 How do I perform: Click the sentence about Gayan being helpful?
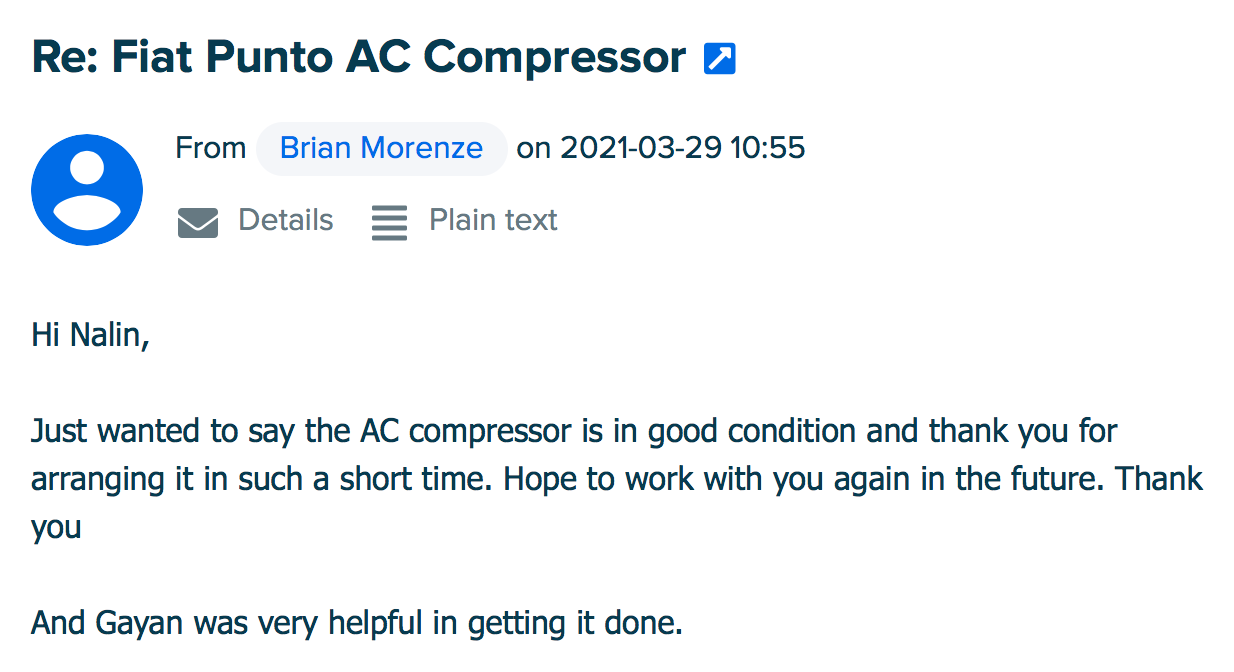357,623
